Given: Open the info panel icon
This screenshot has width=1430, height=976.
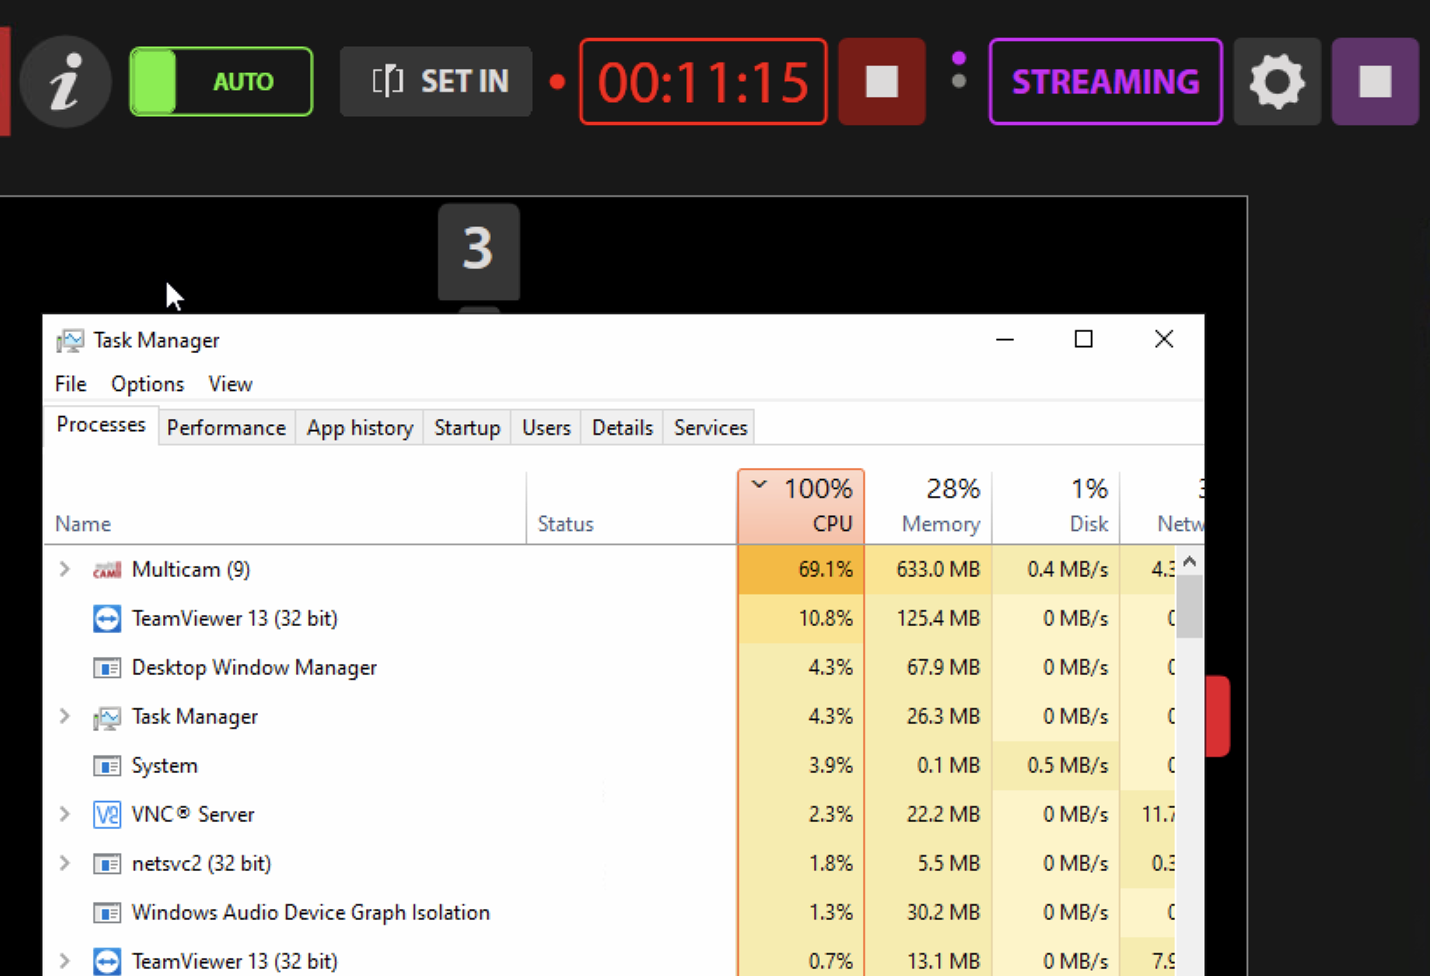Looking at the screenshot, I should 65,82.
